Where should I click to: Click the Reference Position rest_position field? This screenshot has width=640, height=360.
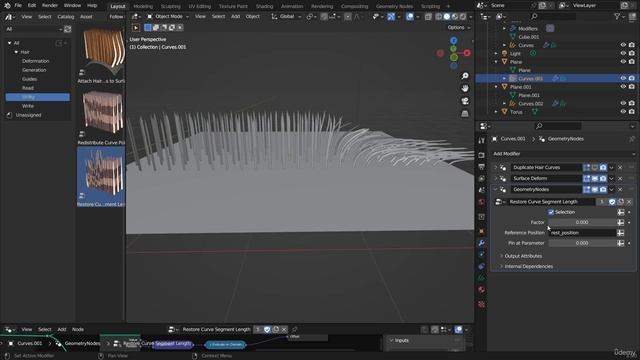coord(582,233)
